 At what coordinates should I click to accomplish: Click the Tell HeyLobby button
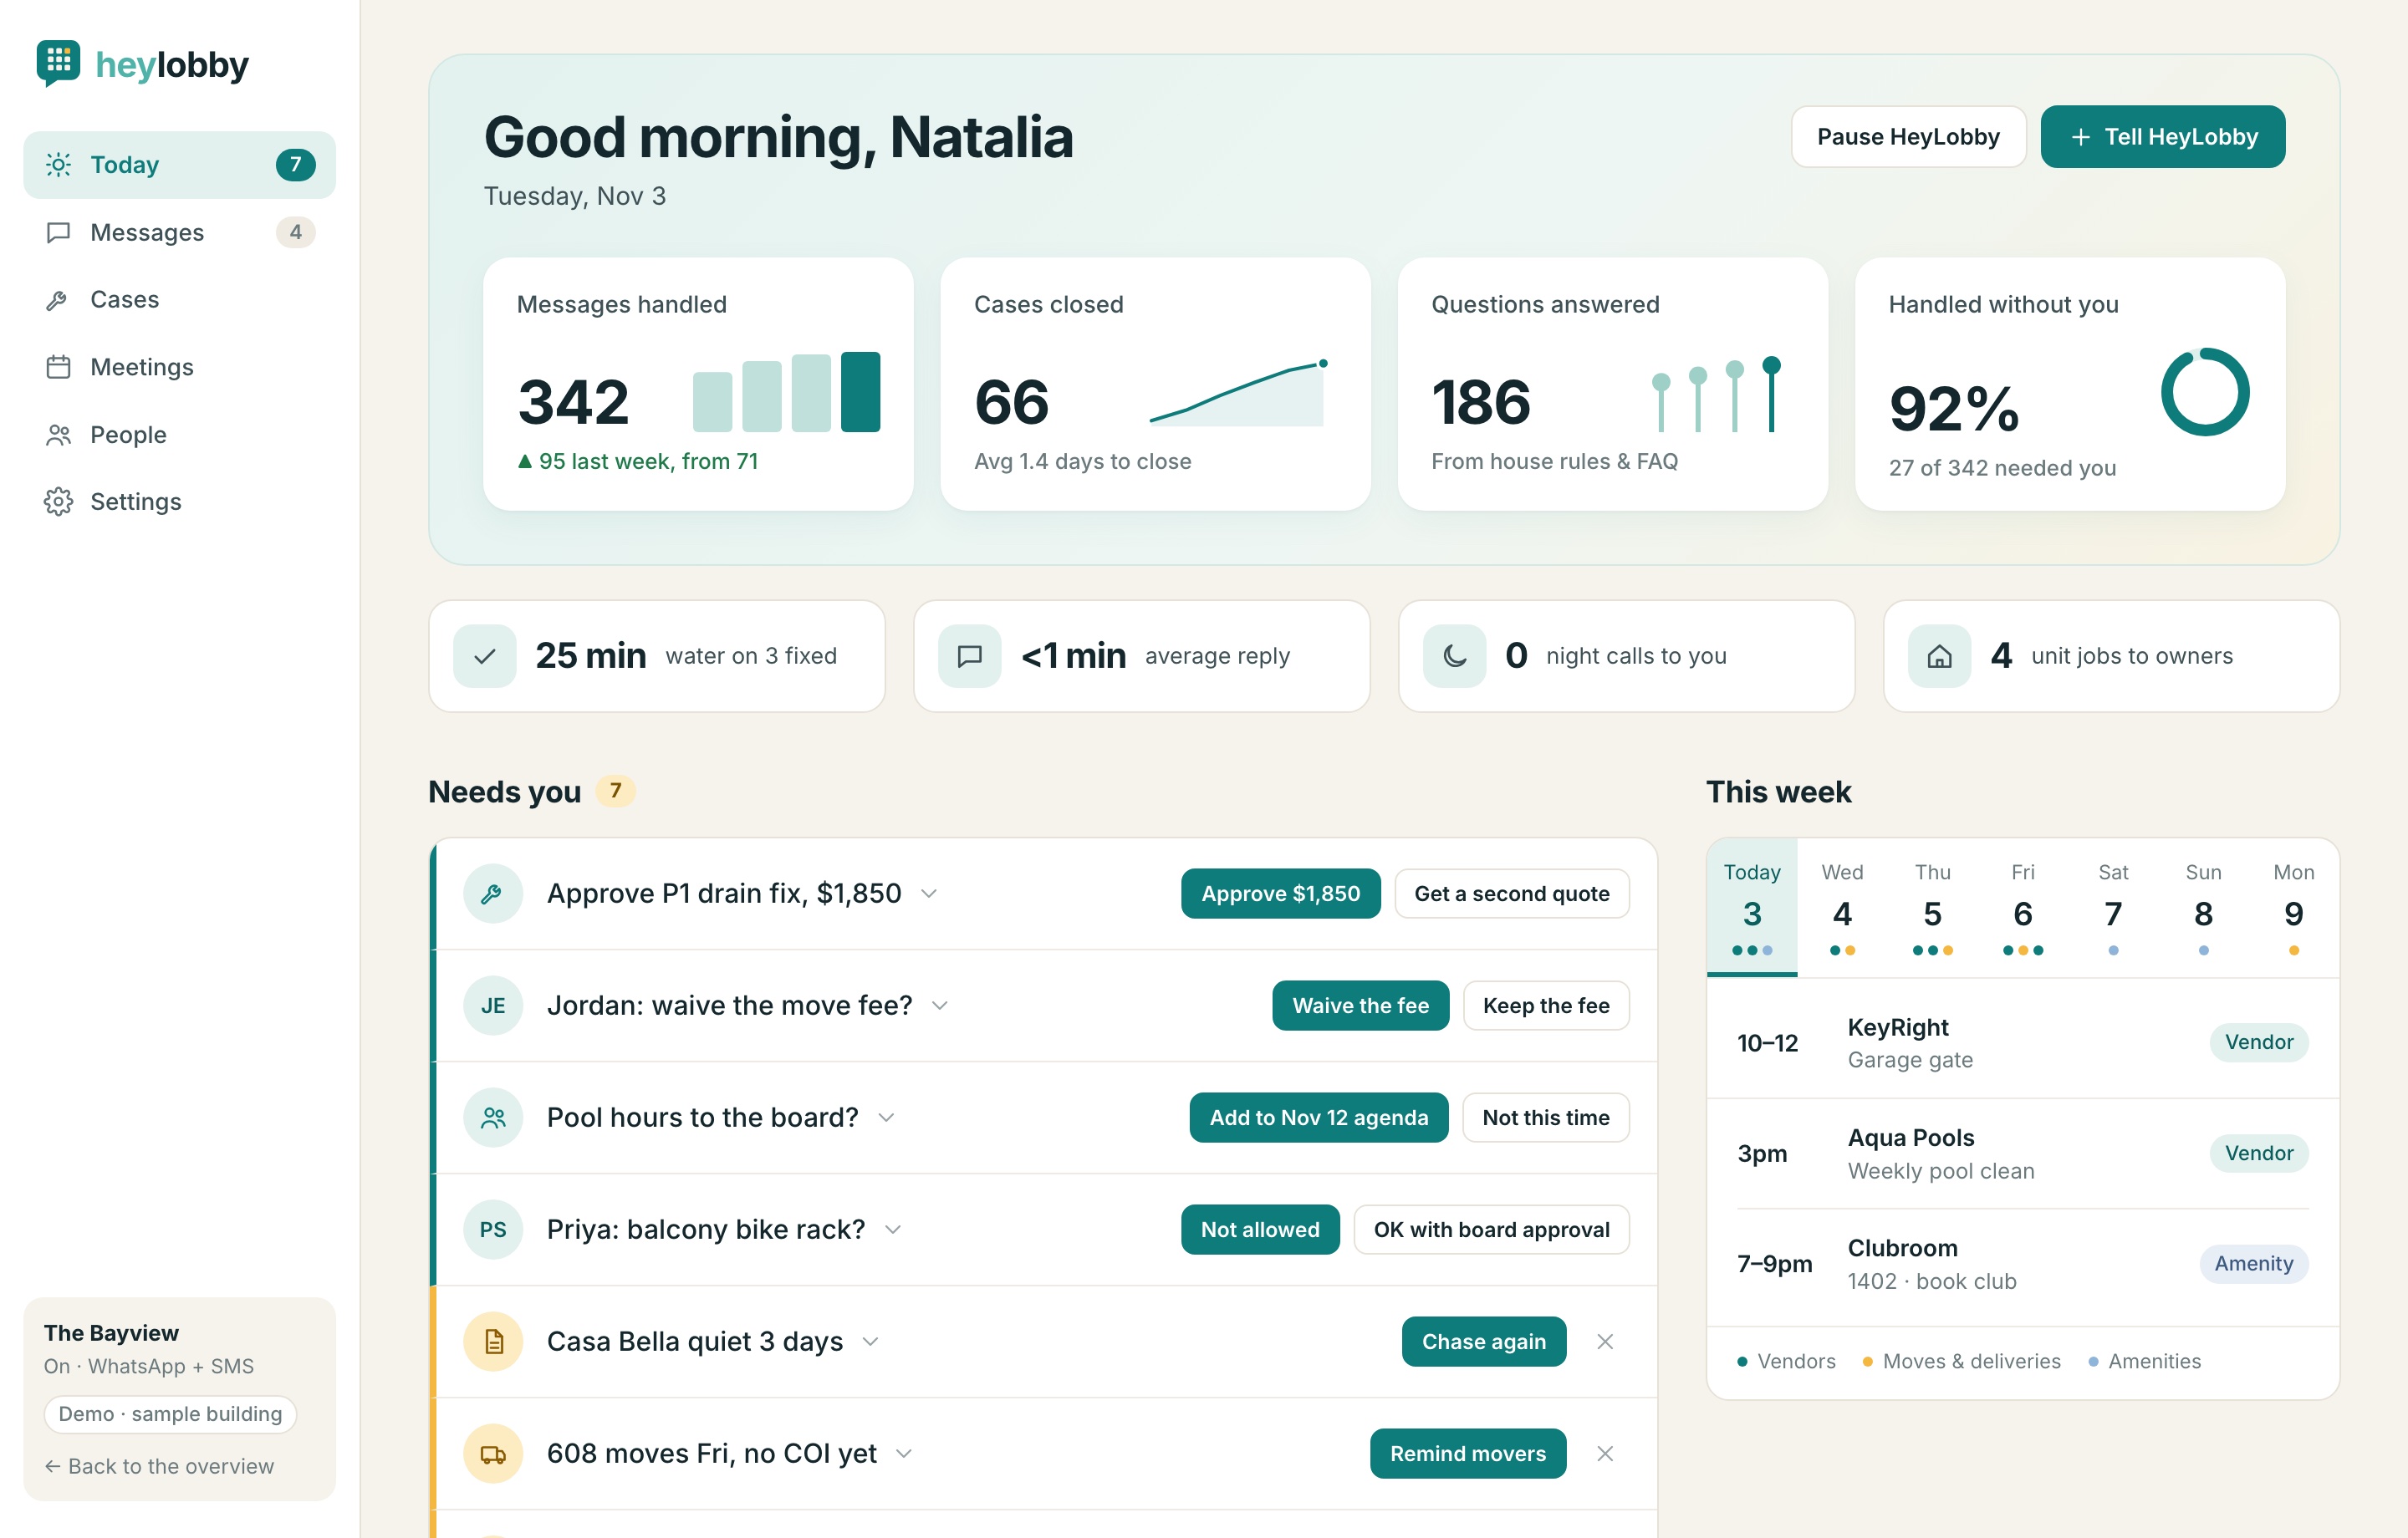click(2162, 136)
